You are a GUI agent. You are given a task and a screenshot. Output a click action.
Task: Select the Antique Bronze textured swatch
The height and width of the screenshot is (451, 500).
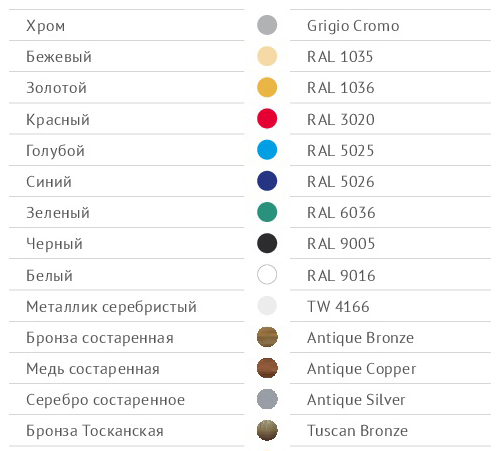pyautogui.click(x=267, y=337)
